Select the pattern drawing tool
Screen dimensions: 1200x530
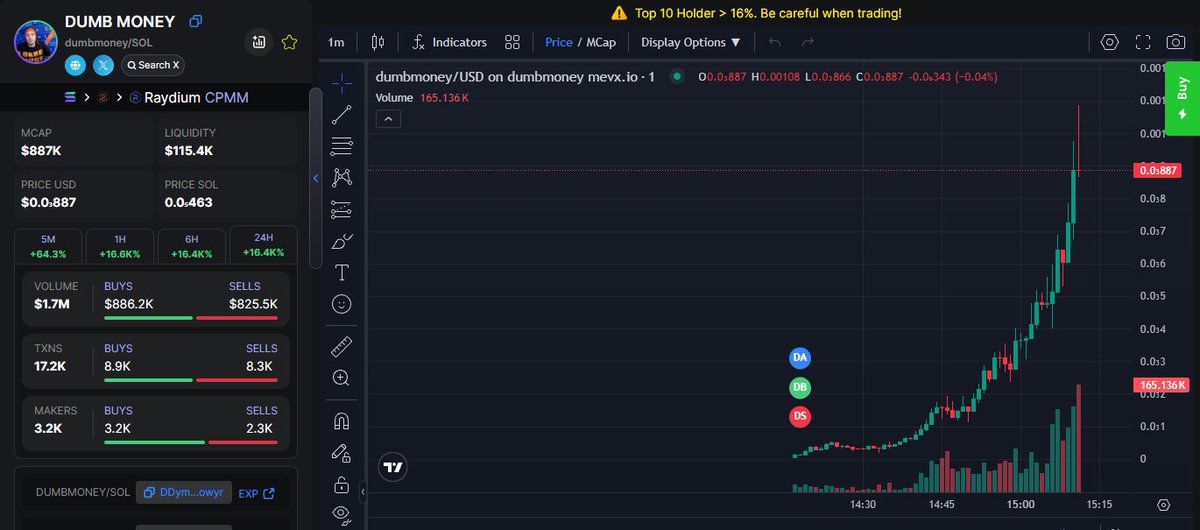[342, 177]
